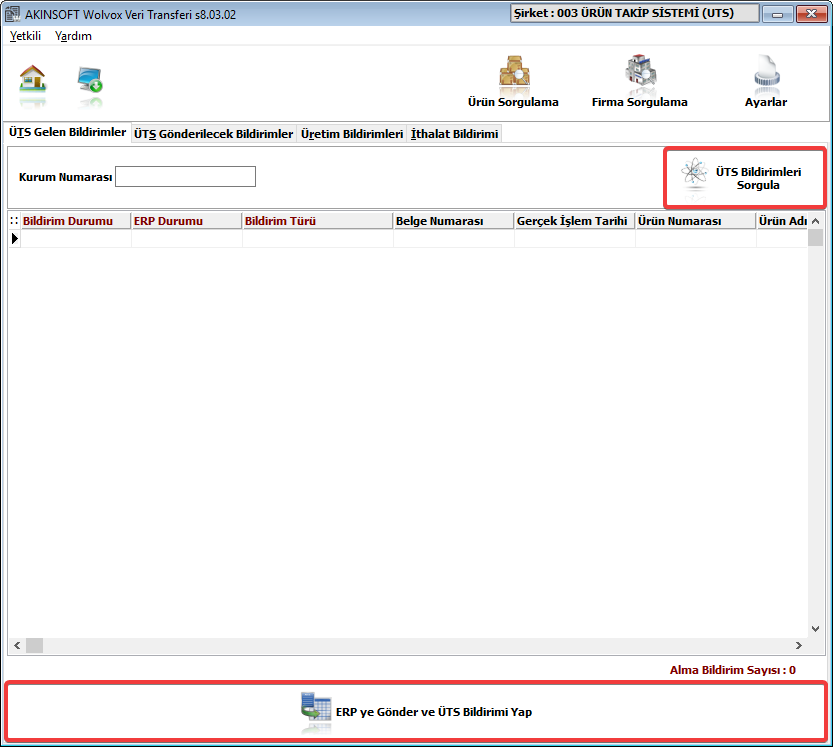Click vertical scrollbar down arrow
Screen dimensions: 833x747
pos(815,629)
